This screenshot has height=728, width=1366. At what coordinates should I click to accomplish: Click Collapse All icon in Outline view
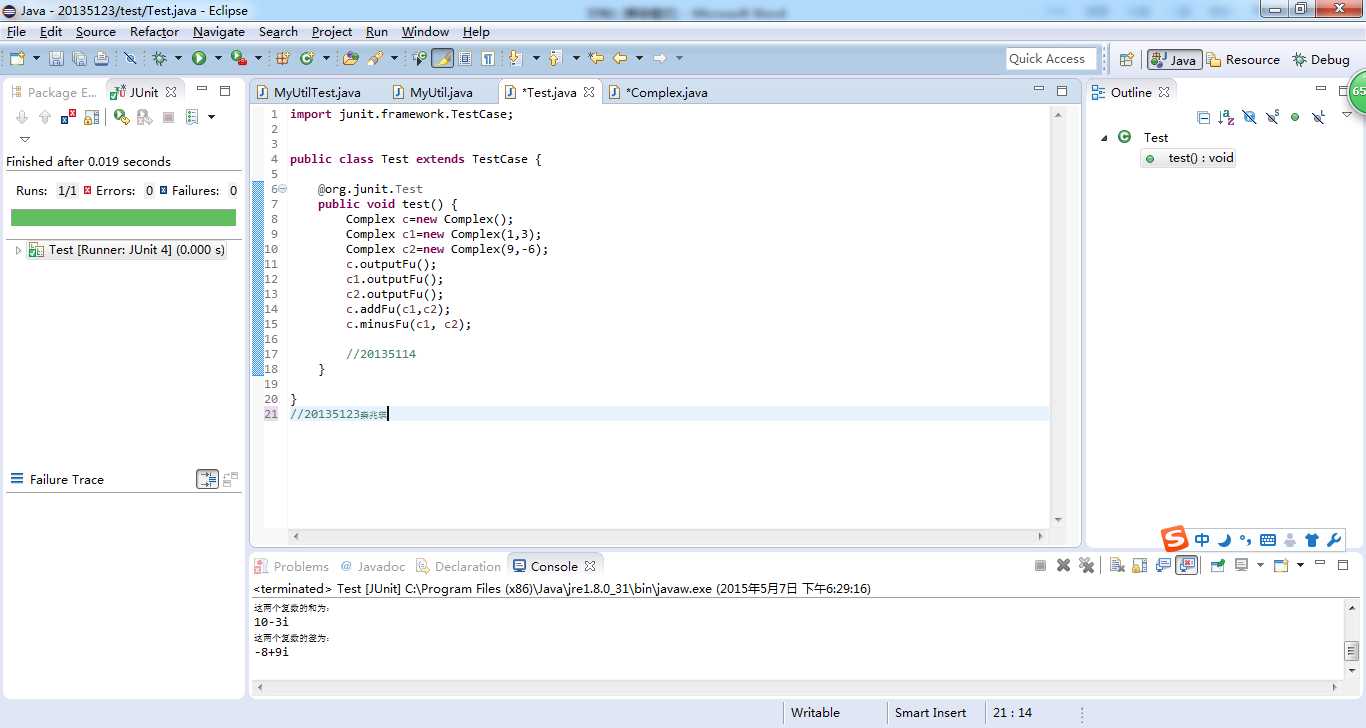point(1203,117)
